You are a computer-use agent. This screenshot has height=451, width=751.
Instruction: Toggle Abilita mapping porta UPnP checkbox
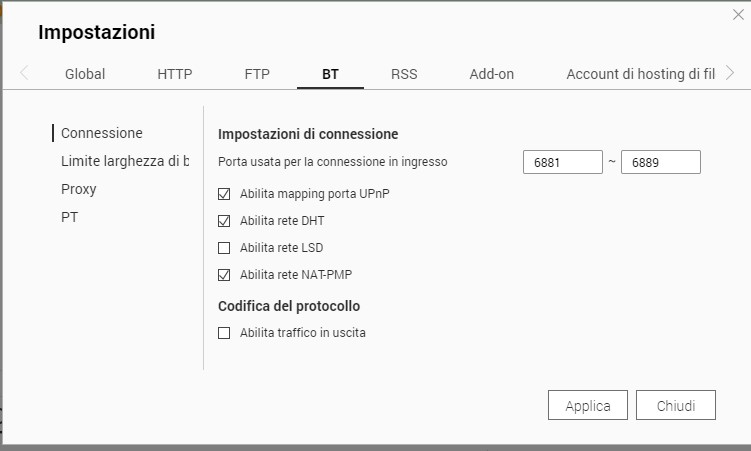(x=224, y=194)
